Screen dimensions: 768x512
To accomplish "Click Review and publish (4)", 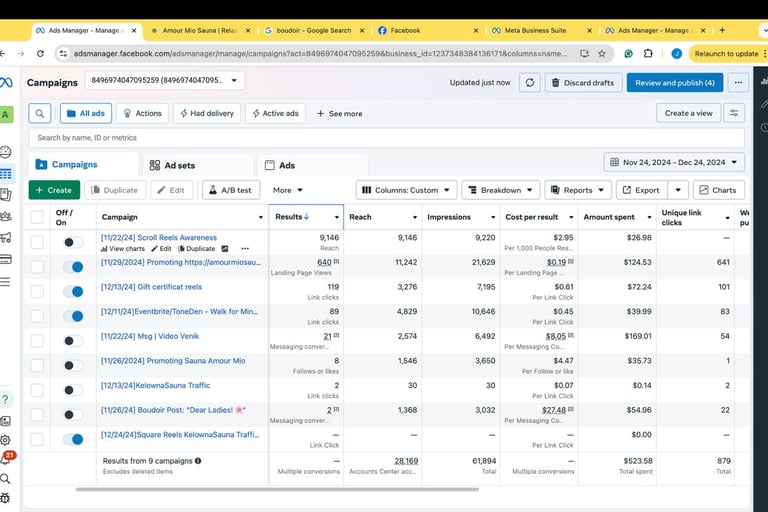I will (x=674, y=83).
